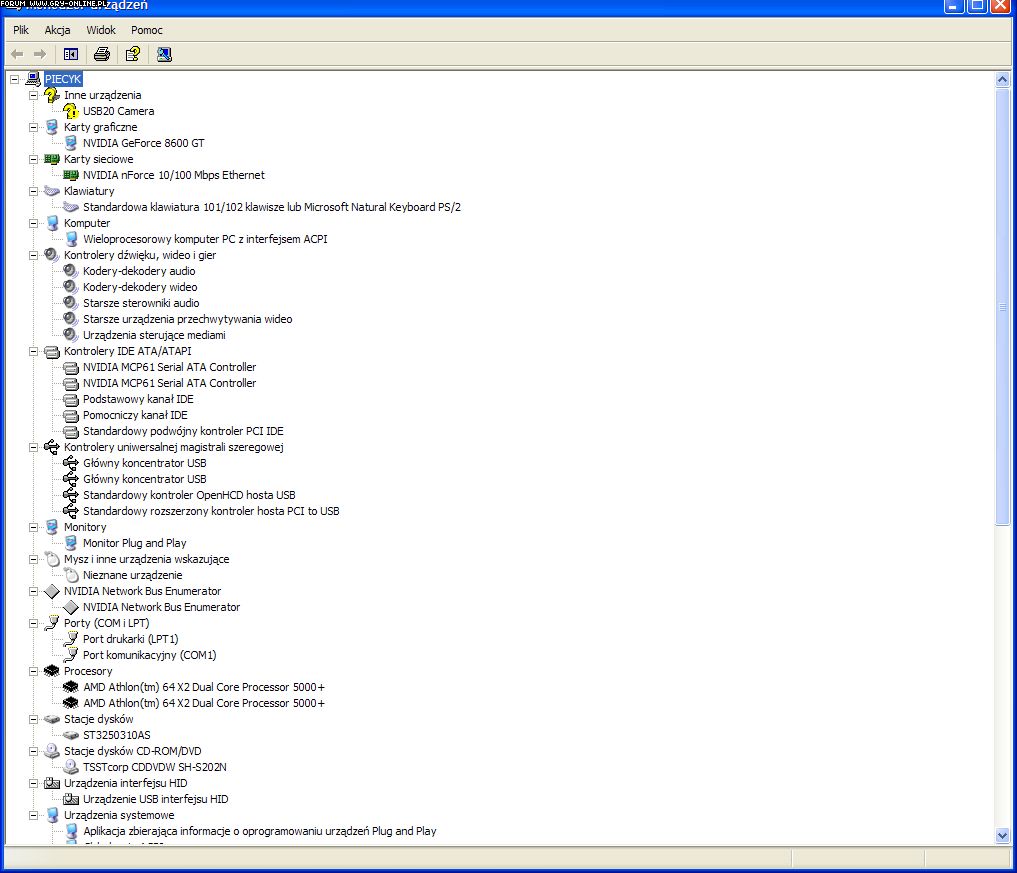The height and width of the screenshot is (873, 1017).
Task: Select the USB20 Camera device
Action: click(119, 111)
